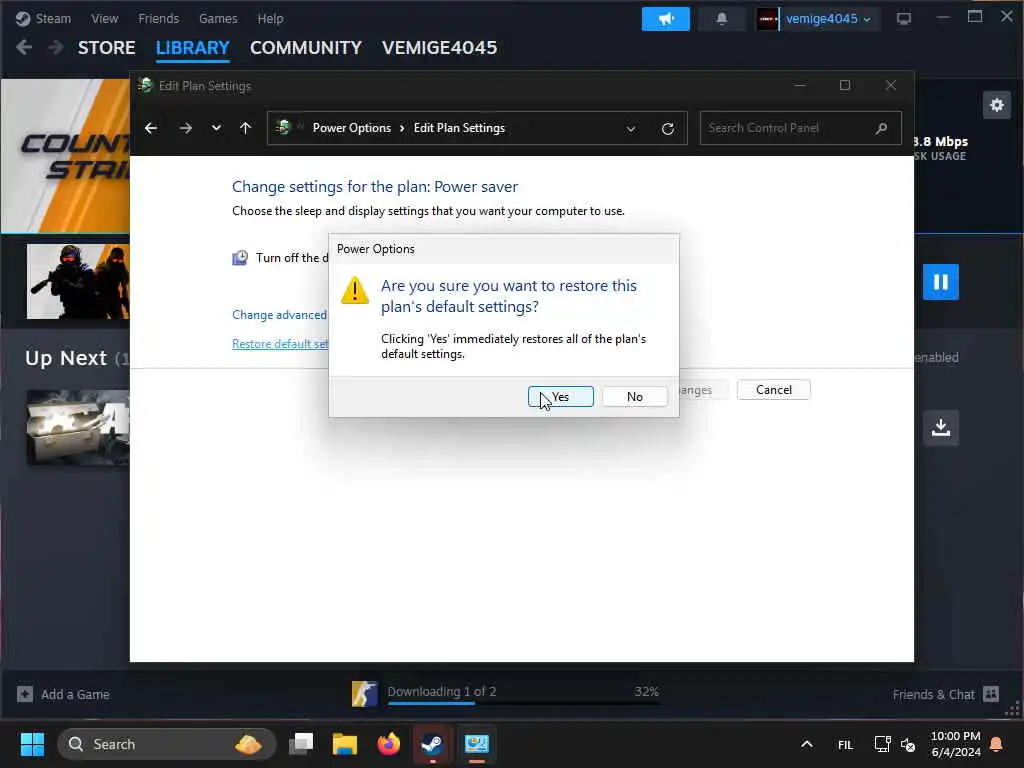The height and width of the screenshot is (768, 1024).
Task: Open the Friends menu in Steam
Action: pyautogui.click(x=158, y=18)
